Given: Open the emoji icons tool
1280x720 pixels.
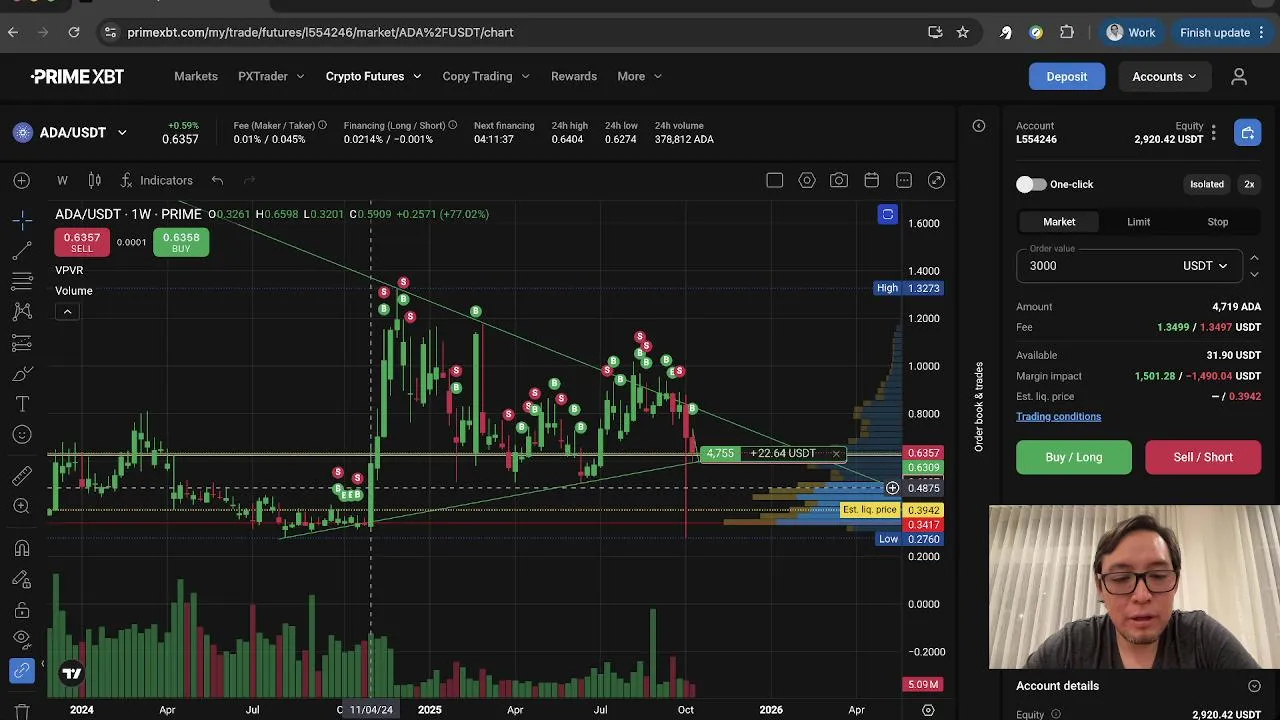Looking at the screenshot, I should pos(22,435).
